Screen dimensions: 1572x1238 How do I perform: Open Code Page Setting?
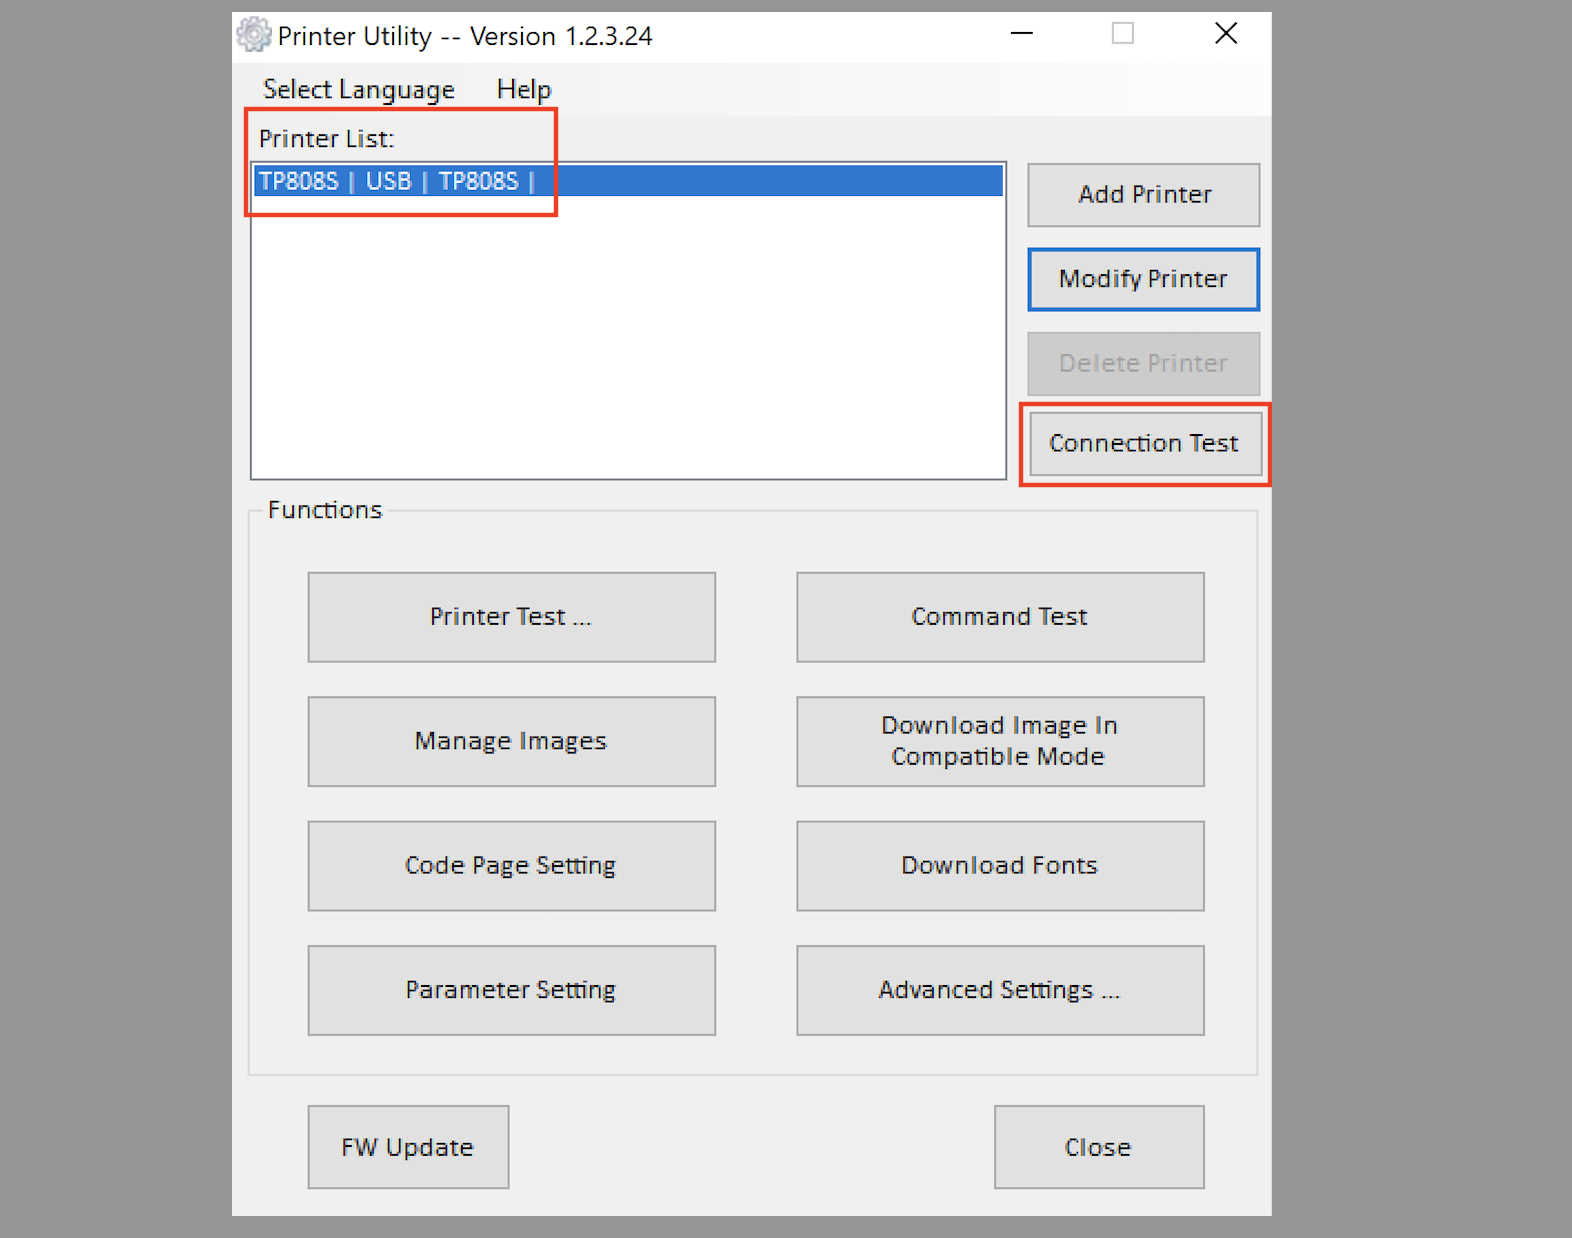click(x=511, y=866)
